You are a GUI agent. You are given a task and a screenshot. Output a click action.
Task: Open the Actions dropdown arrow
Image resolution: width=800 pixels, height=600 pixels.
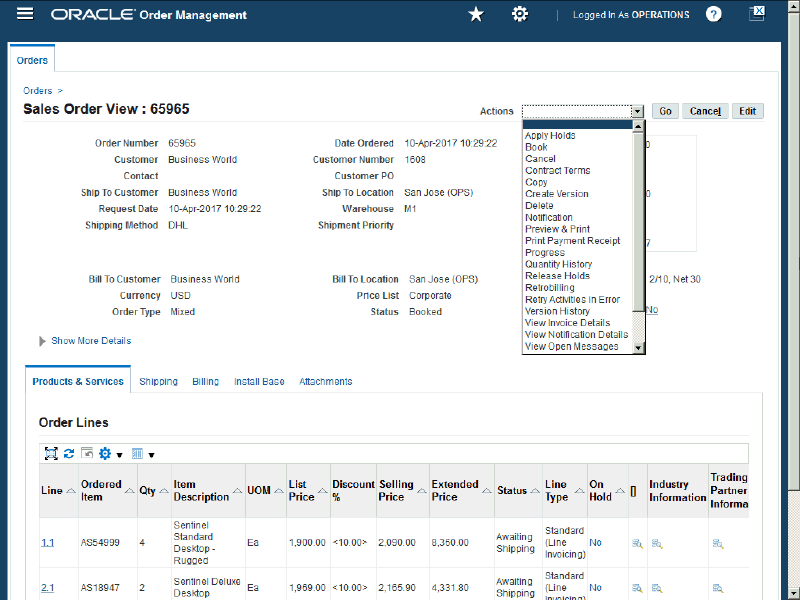click(x=637, y=111)
